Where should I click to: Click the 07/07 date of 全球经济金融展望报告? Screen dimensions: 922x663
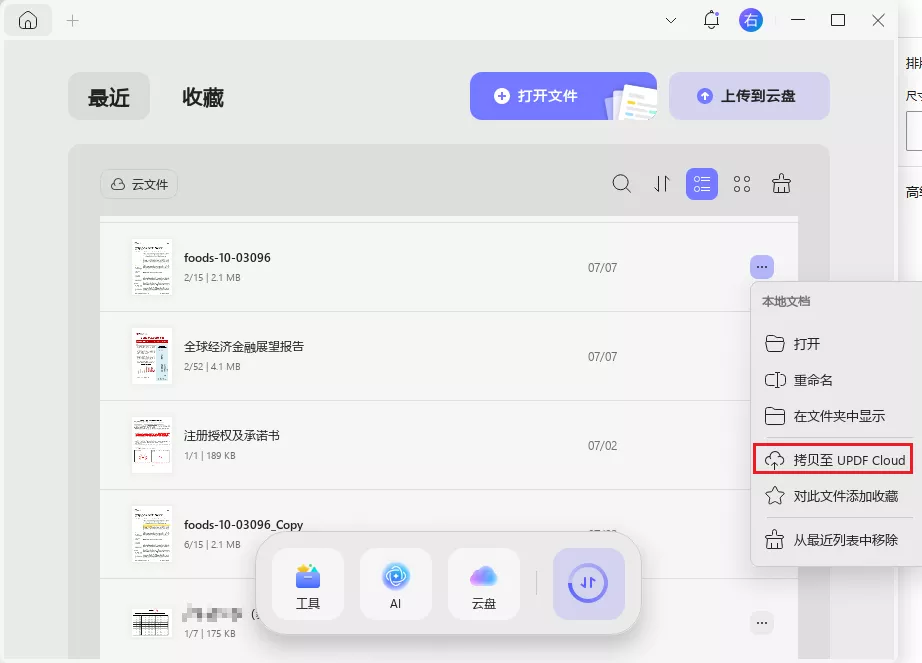603,357
